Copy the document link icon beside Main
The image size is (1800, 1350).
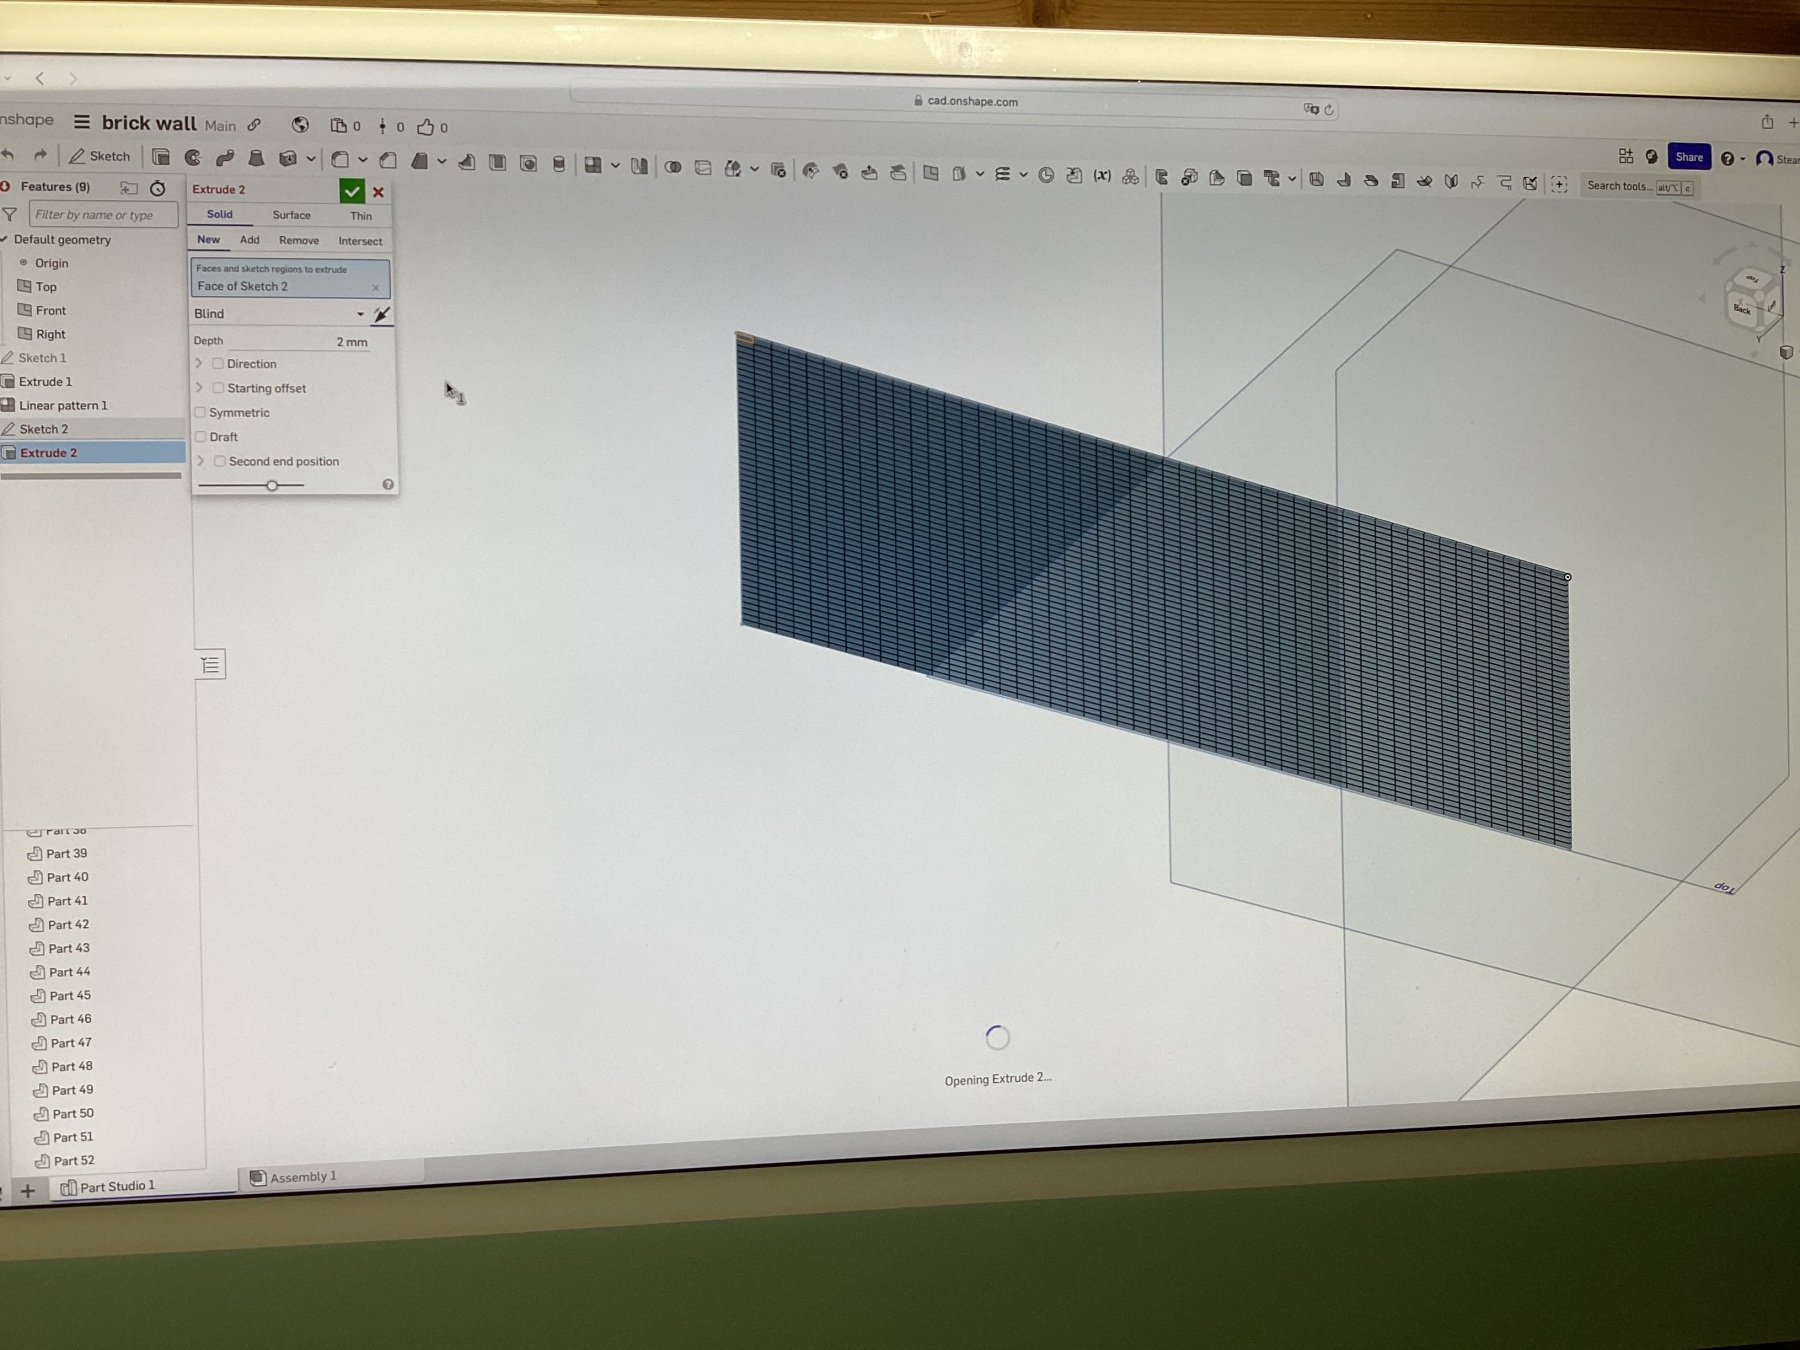coord(254,125)
